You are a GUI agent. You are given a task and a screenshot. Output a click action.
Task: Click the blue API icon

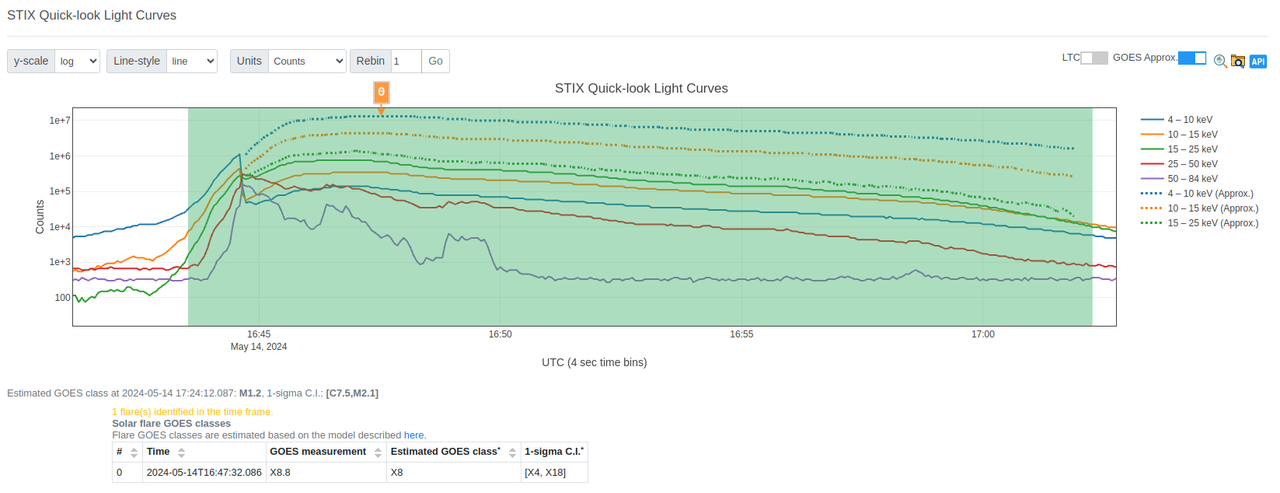1258,61
